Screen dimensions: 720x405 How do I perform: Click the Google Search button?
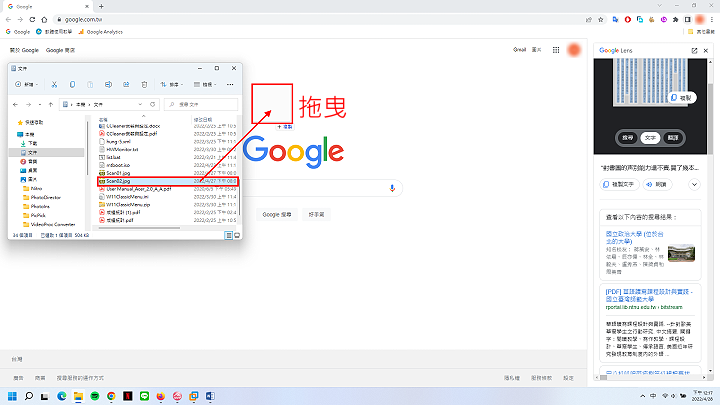[x=277, y=214]
